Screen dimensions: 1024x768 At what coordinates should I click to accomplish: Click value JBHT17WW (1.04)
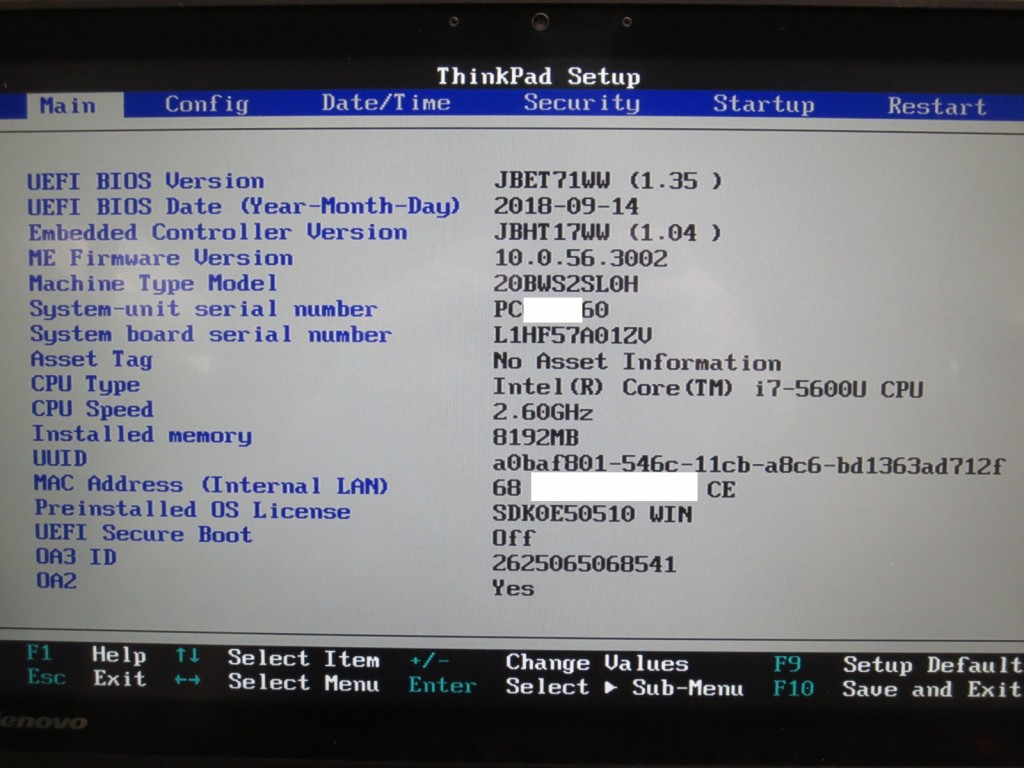(x=607, y=232)
